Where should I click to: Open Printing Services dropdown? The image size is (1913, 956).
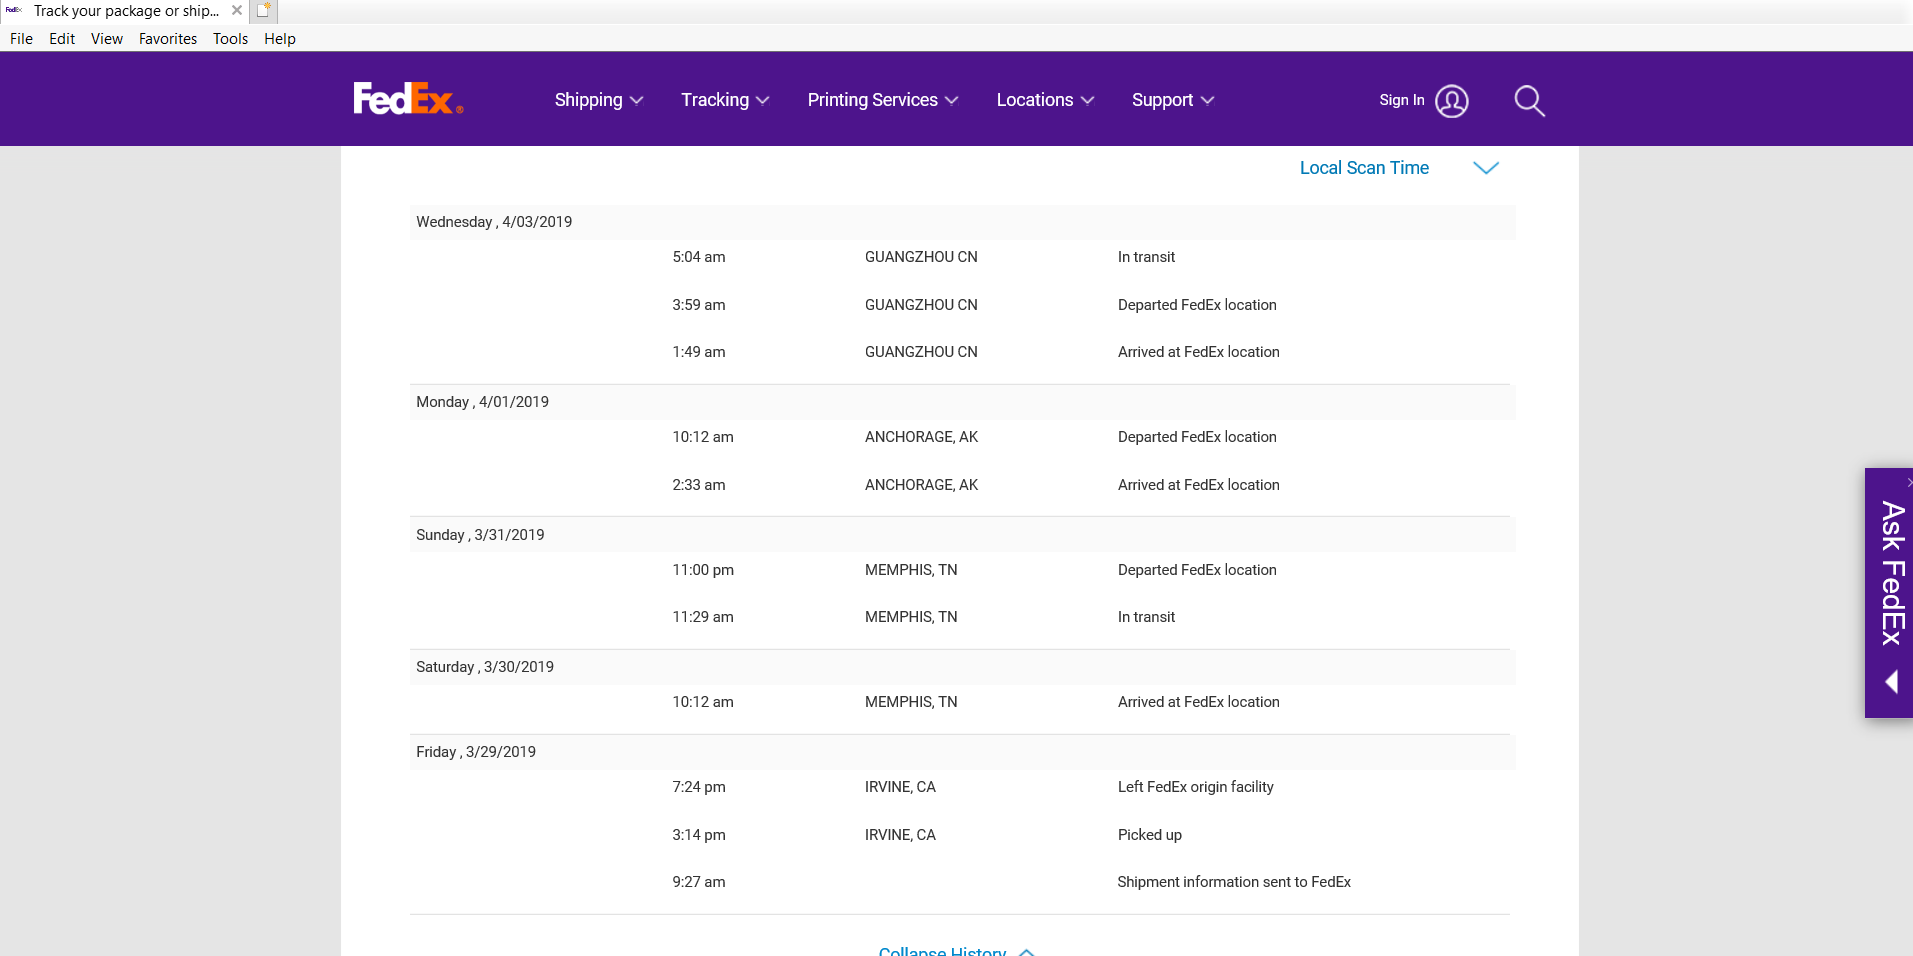pos(882,100)
